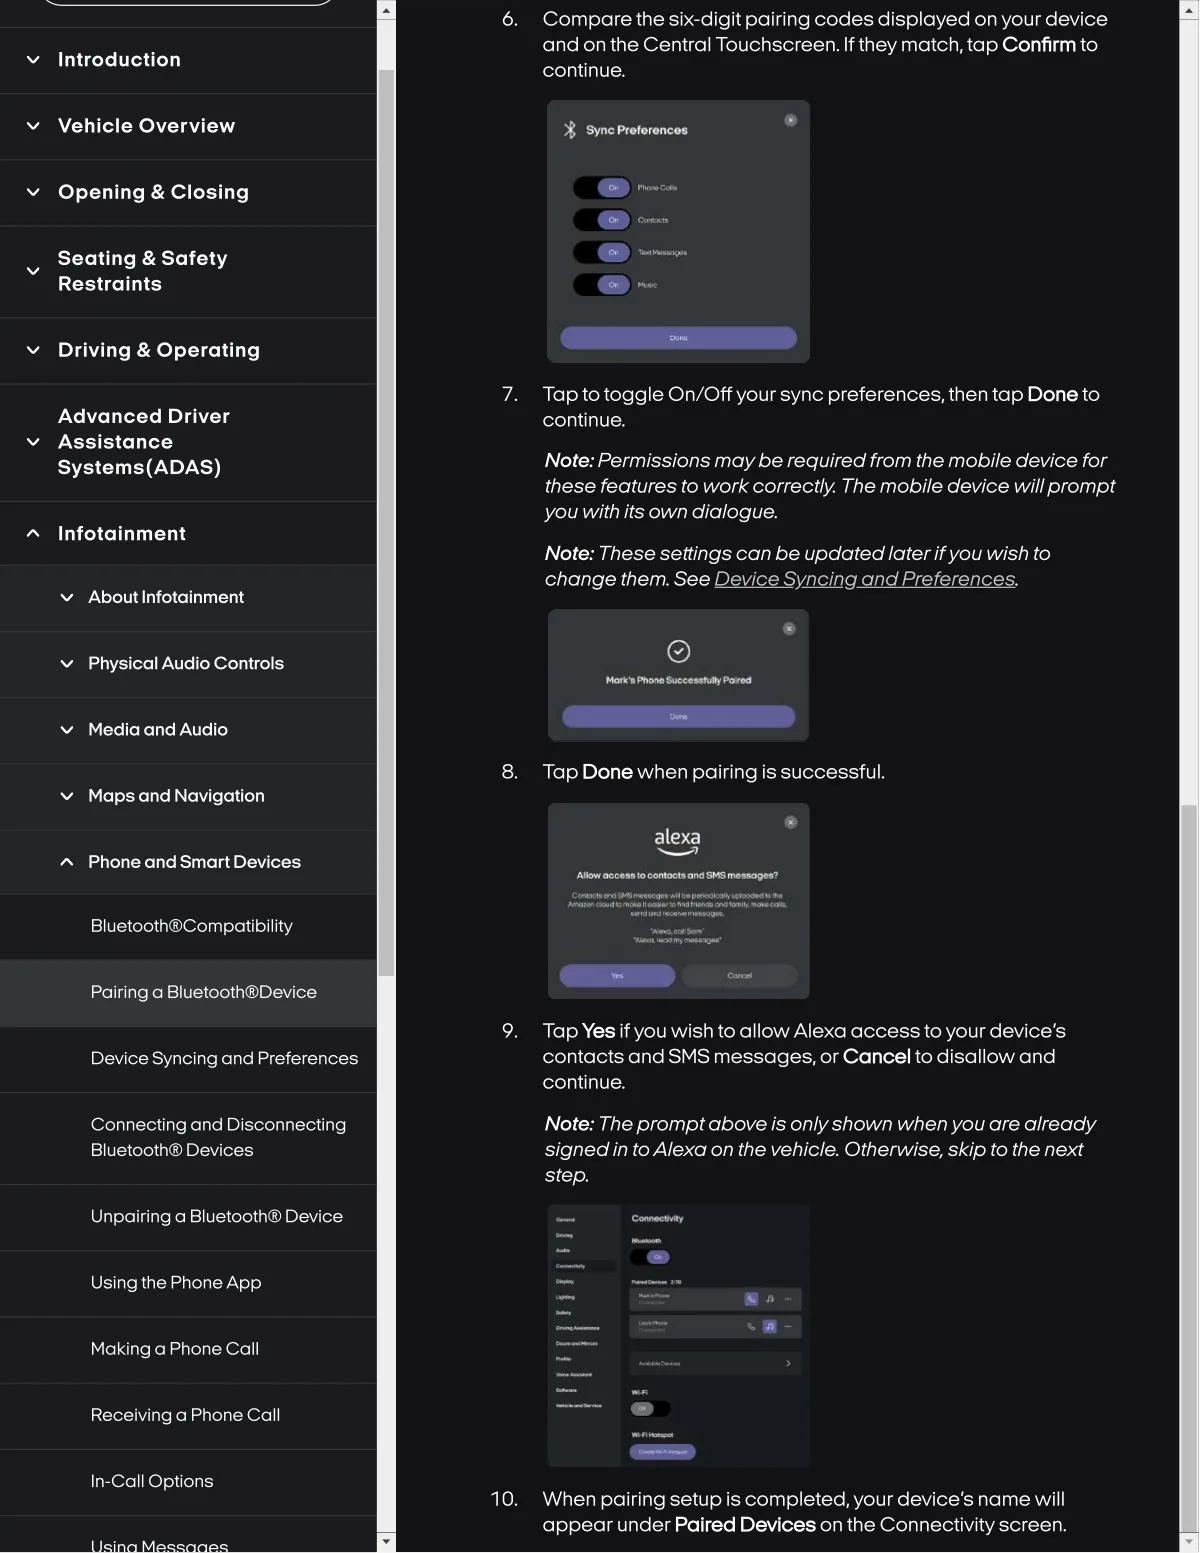Toggle Contacts switch in Sync Preferences

(602, 220)
